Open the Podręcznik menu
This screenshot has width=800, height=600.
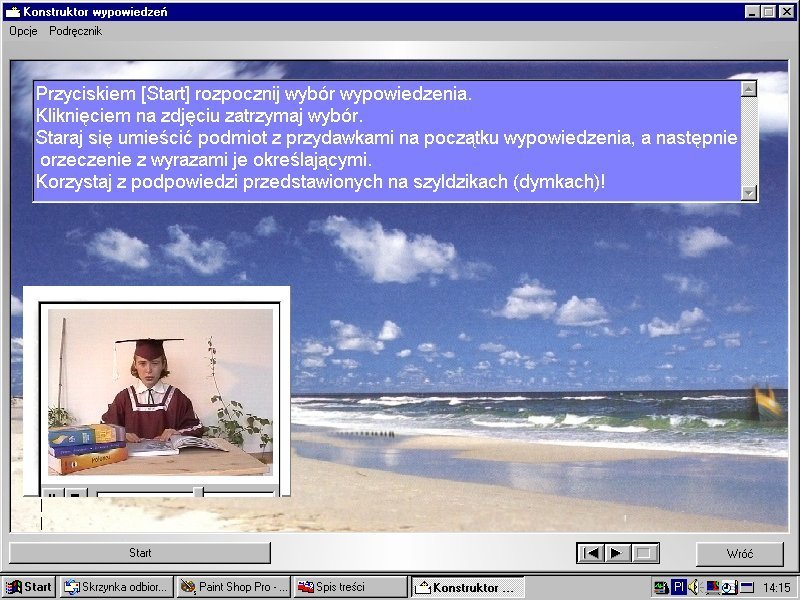75,31
